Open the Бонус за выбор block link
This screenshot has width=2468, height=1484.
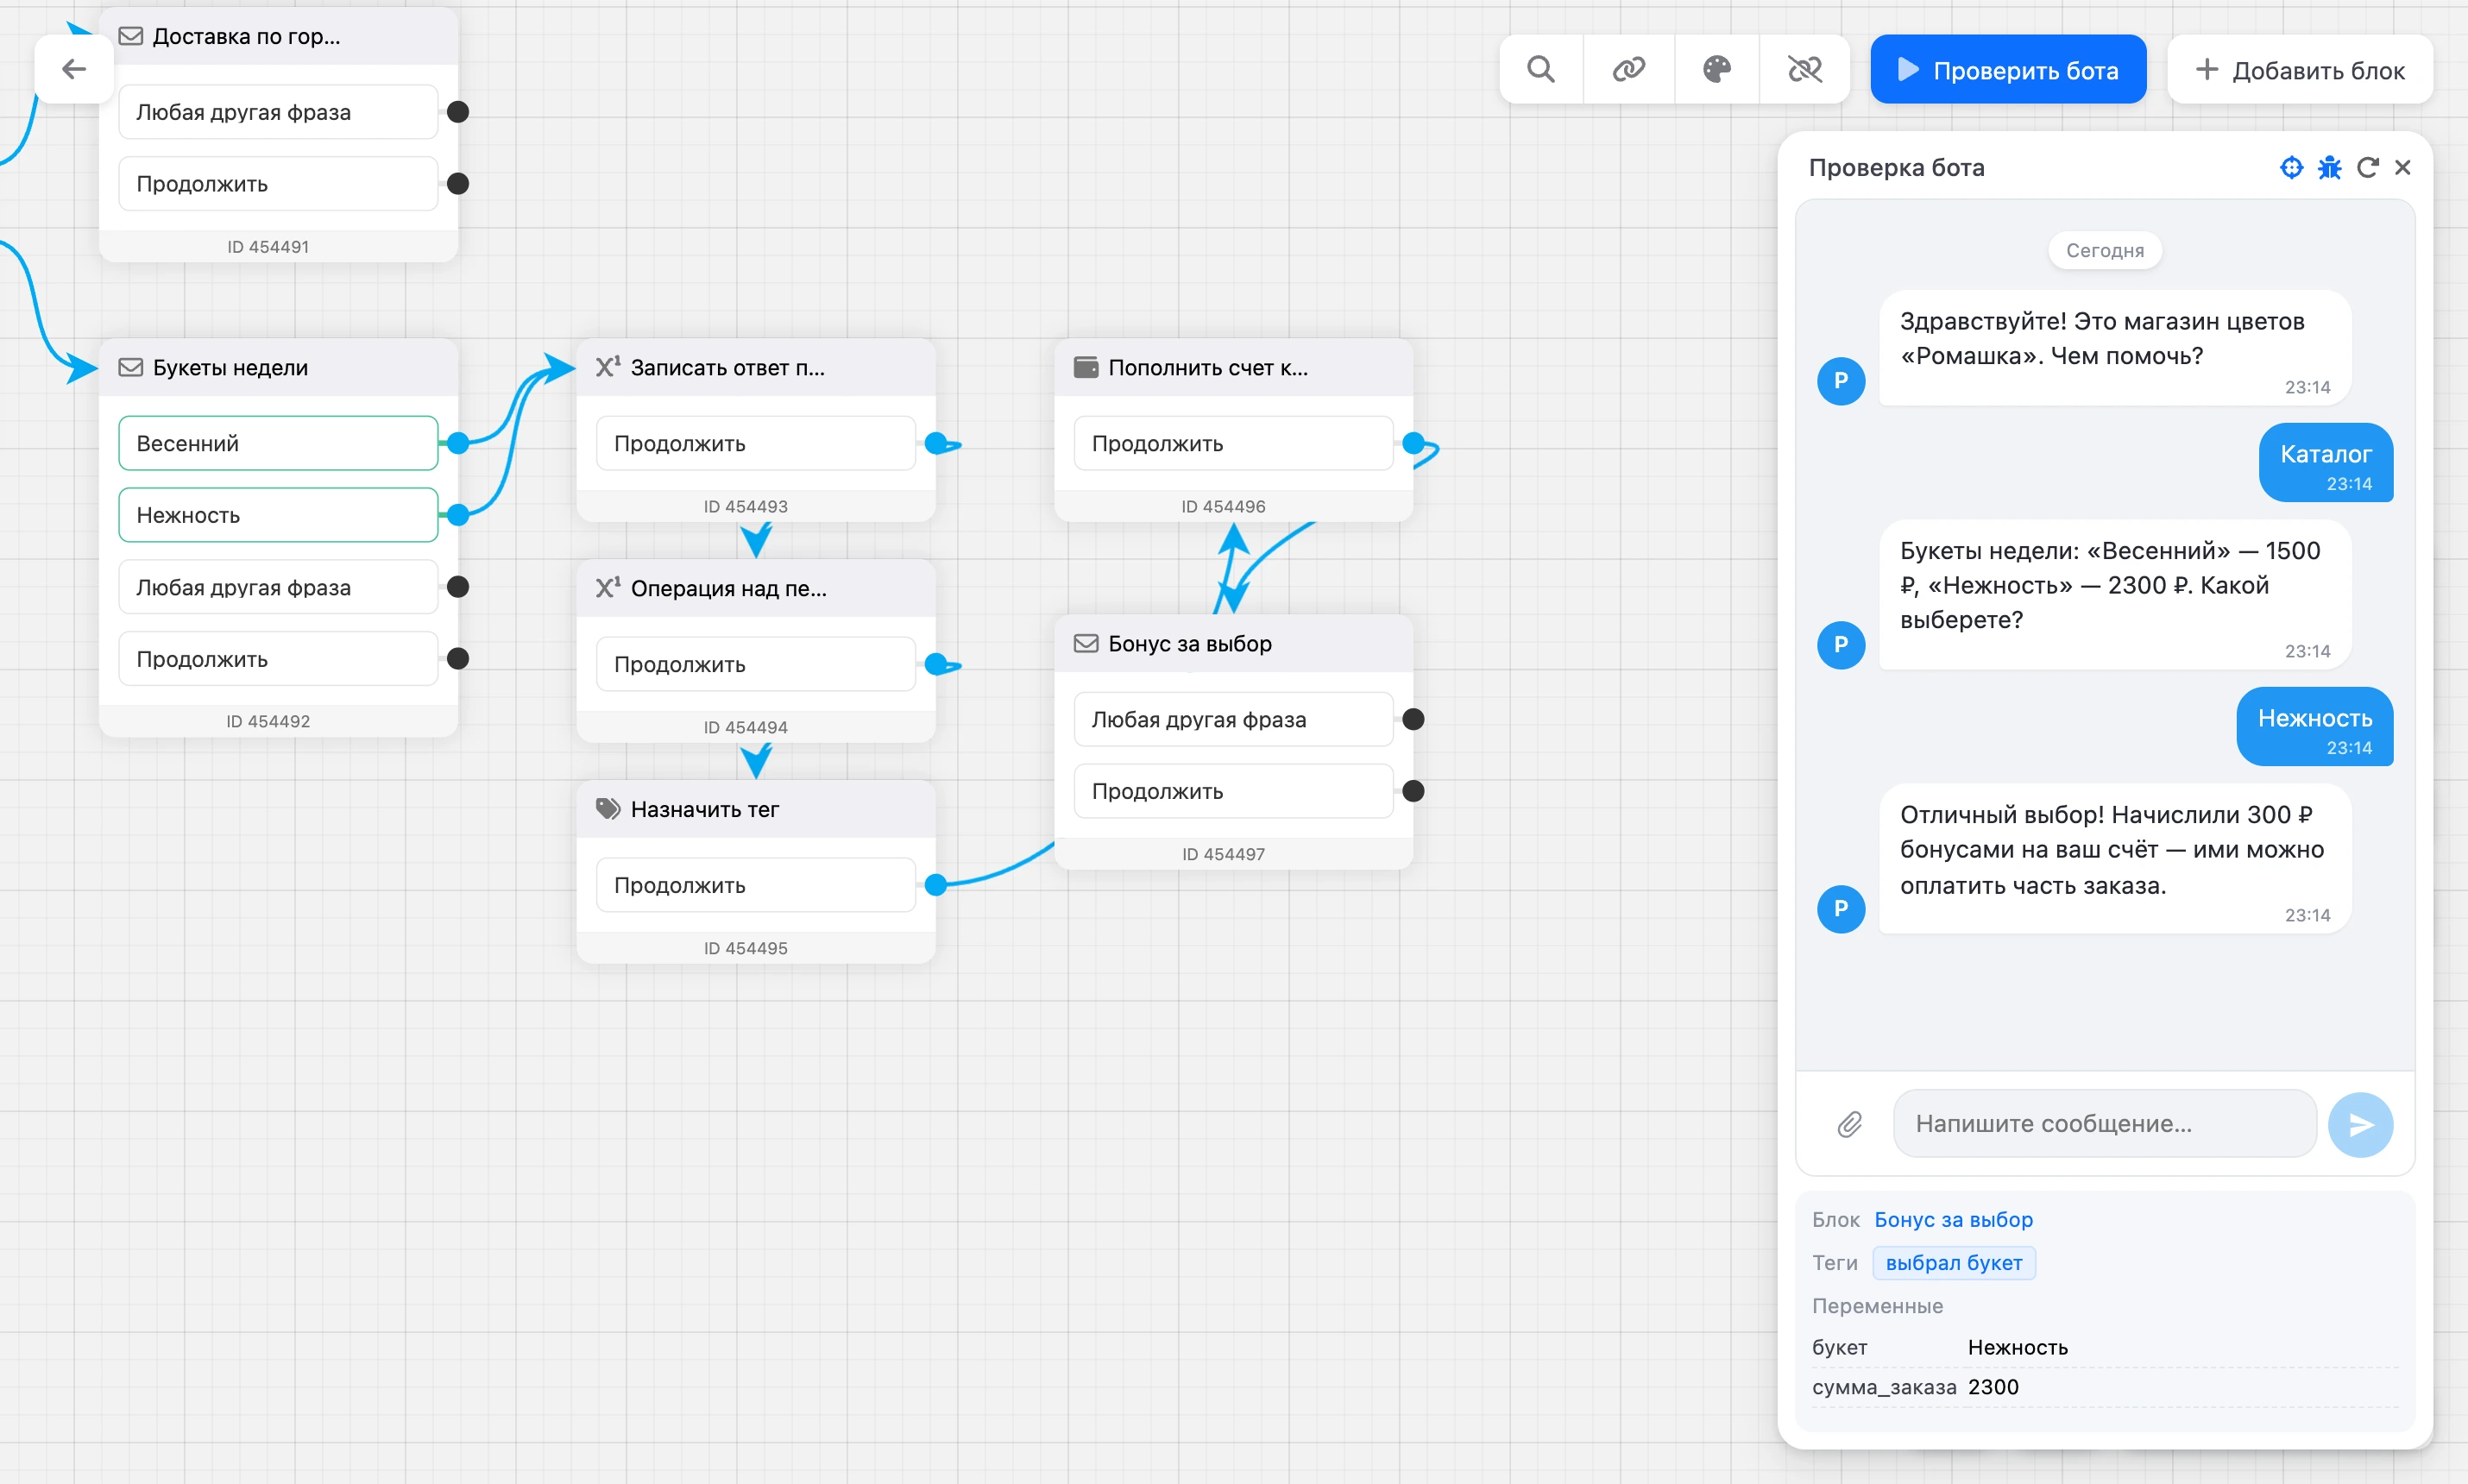tap(1953, 1219)
